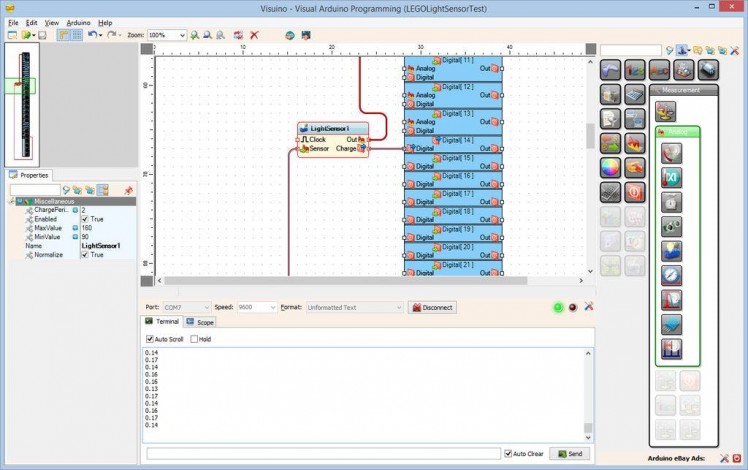Enable the Hold checkbox
The height and width of the screenshot is (470, 748).
[x=195, y=339]
